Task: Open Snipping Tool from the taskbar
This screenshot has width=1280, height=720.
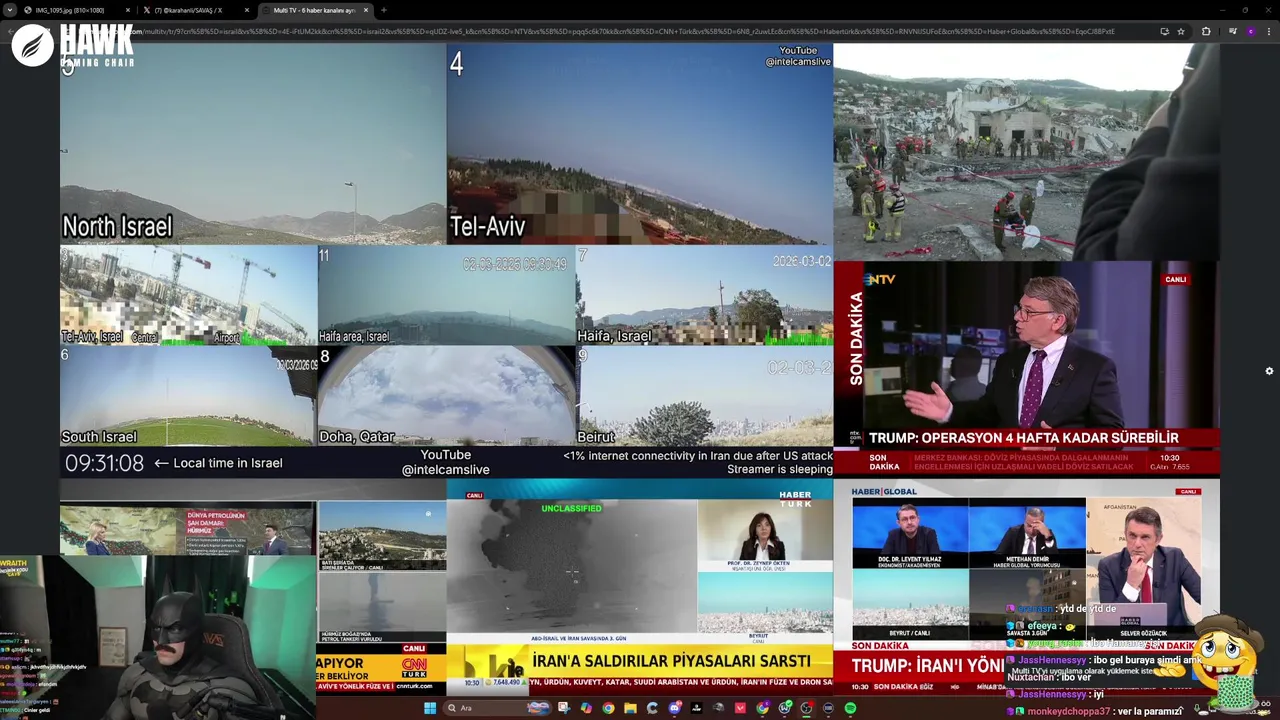Action: (x=564, y=708)
